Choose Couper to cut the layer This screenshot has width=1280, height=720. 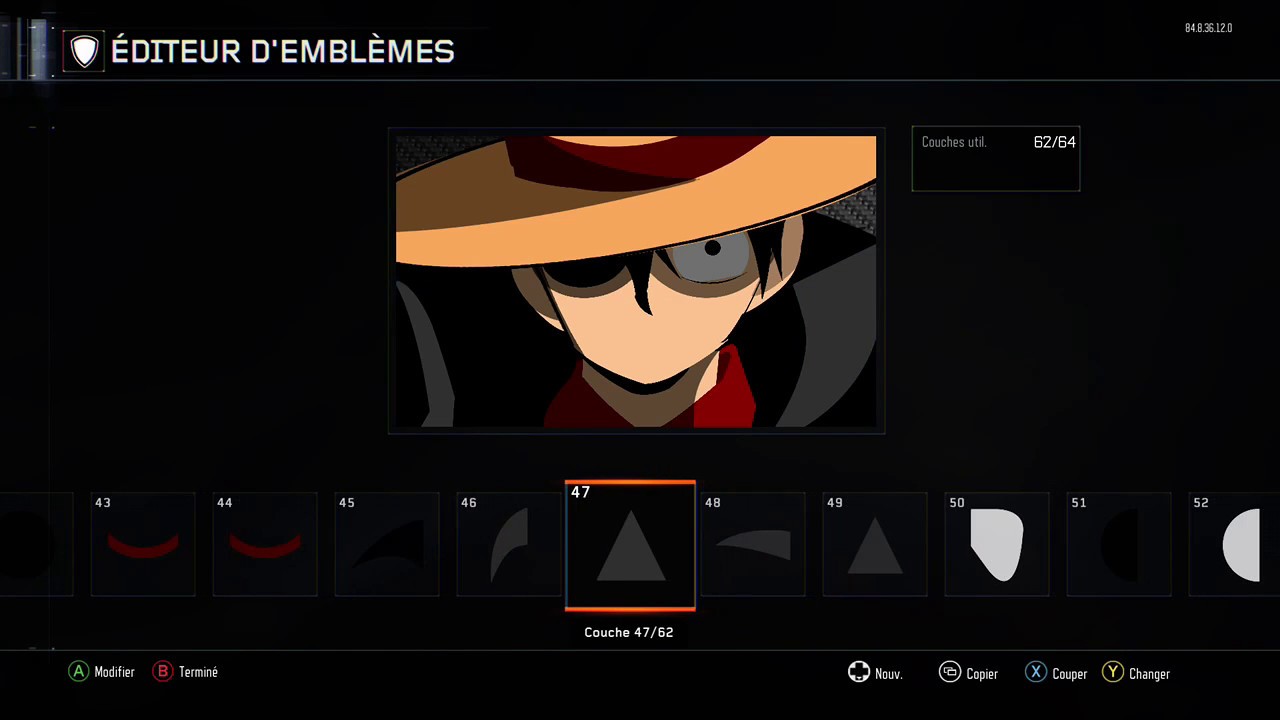click(1069, 674)
